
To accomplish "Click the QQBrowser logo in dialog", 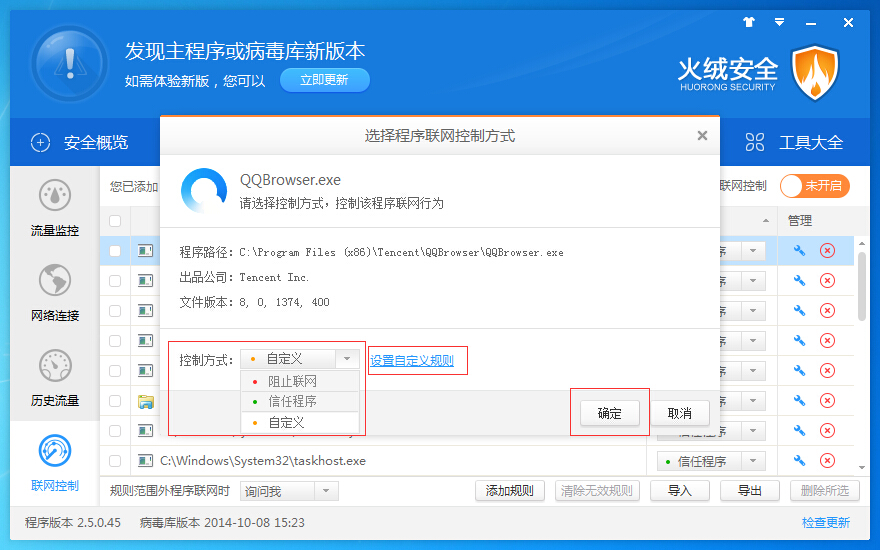I will click(204, 191).
